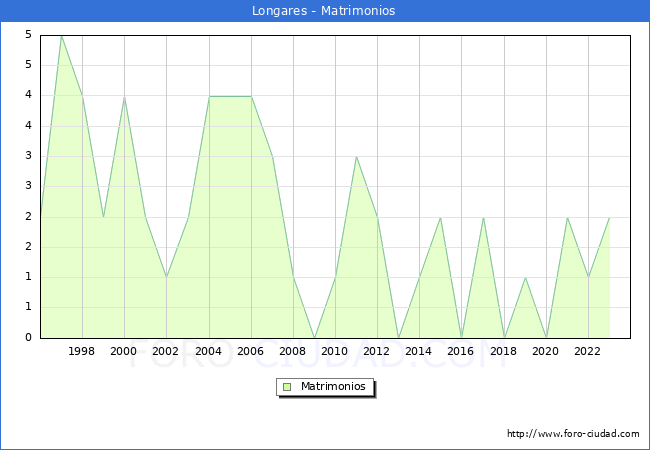650x450 pixels.
Task: Select the 2002 x-axis label
Action: click(165, 351)
